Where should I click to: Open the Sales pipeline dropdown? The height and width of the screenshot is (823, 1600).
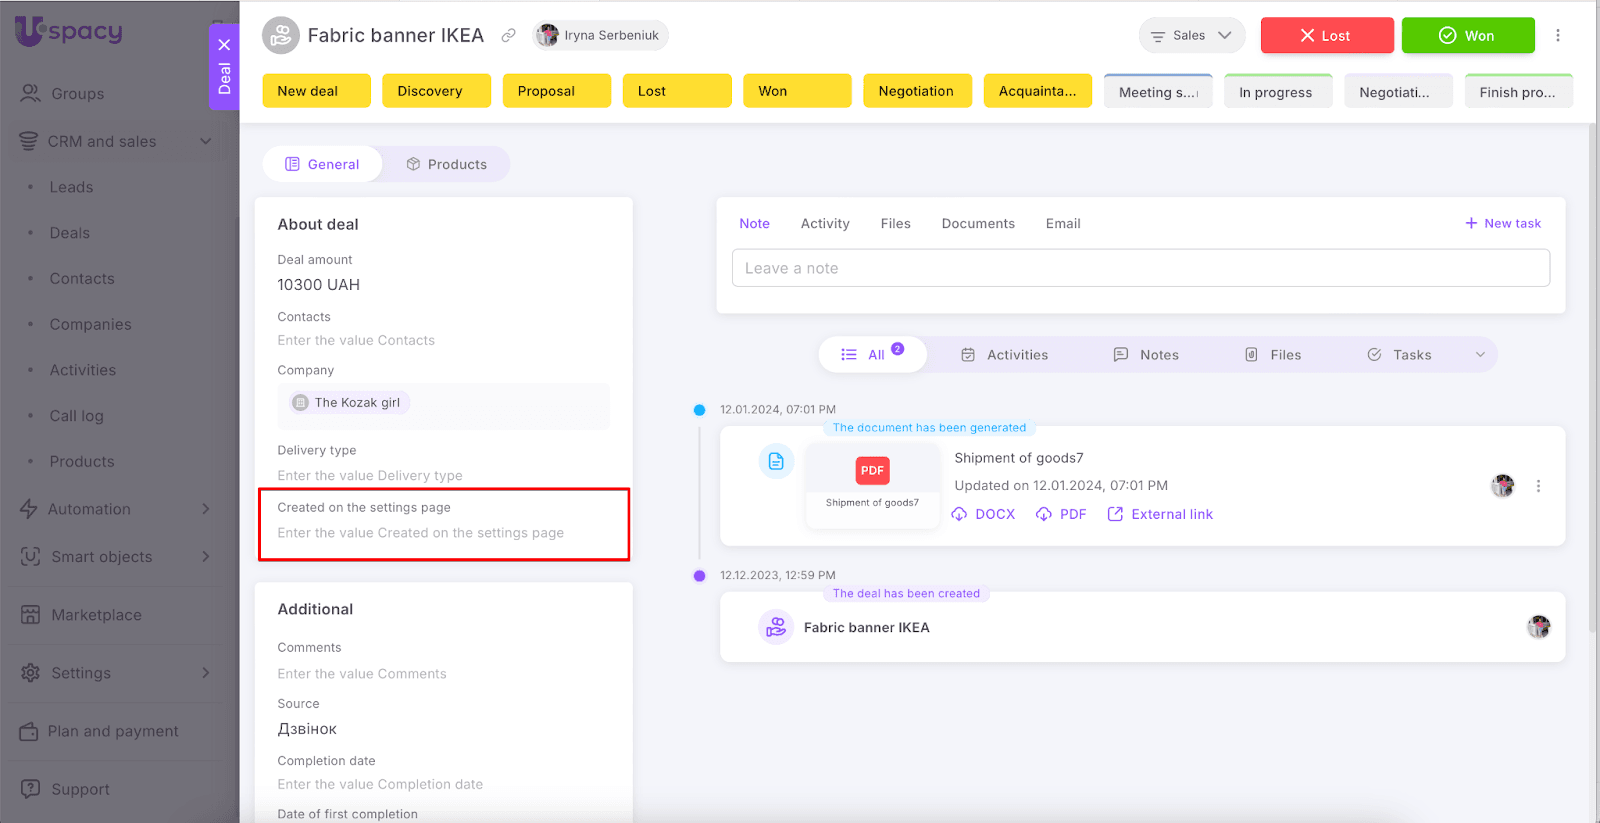pos(1191,36)
